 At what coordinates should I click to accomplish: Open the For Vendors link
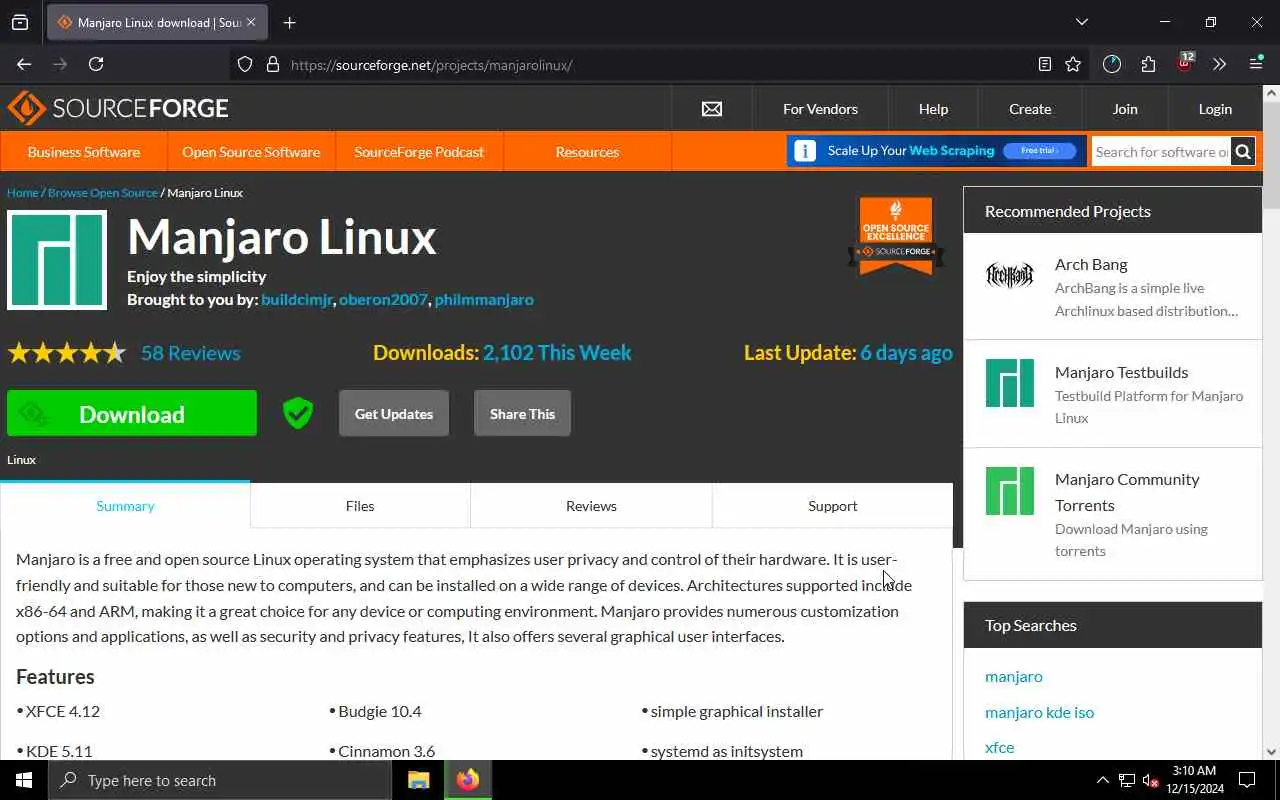point(820,109)
